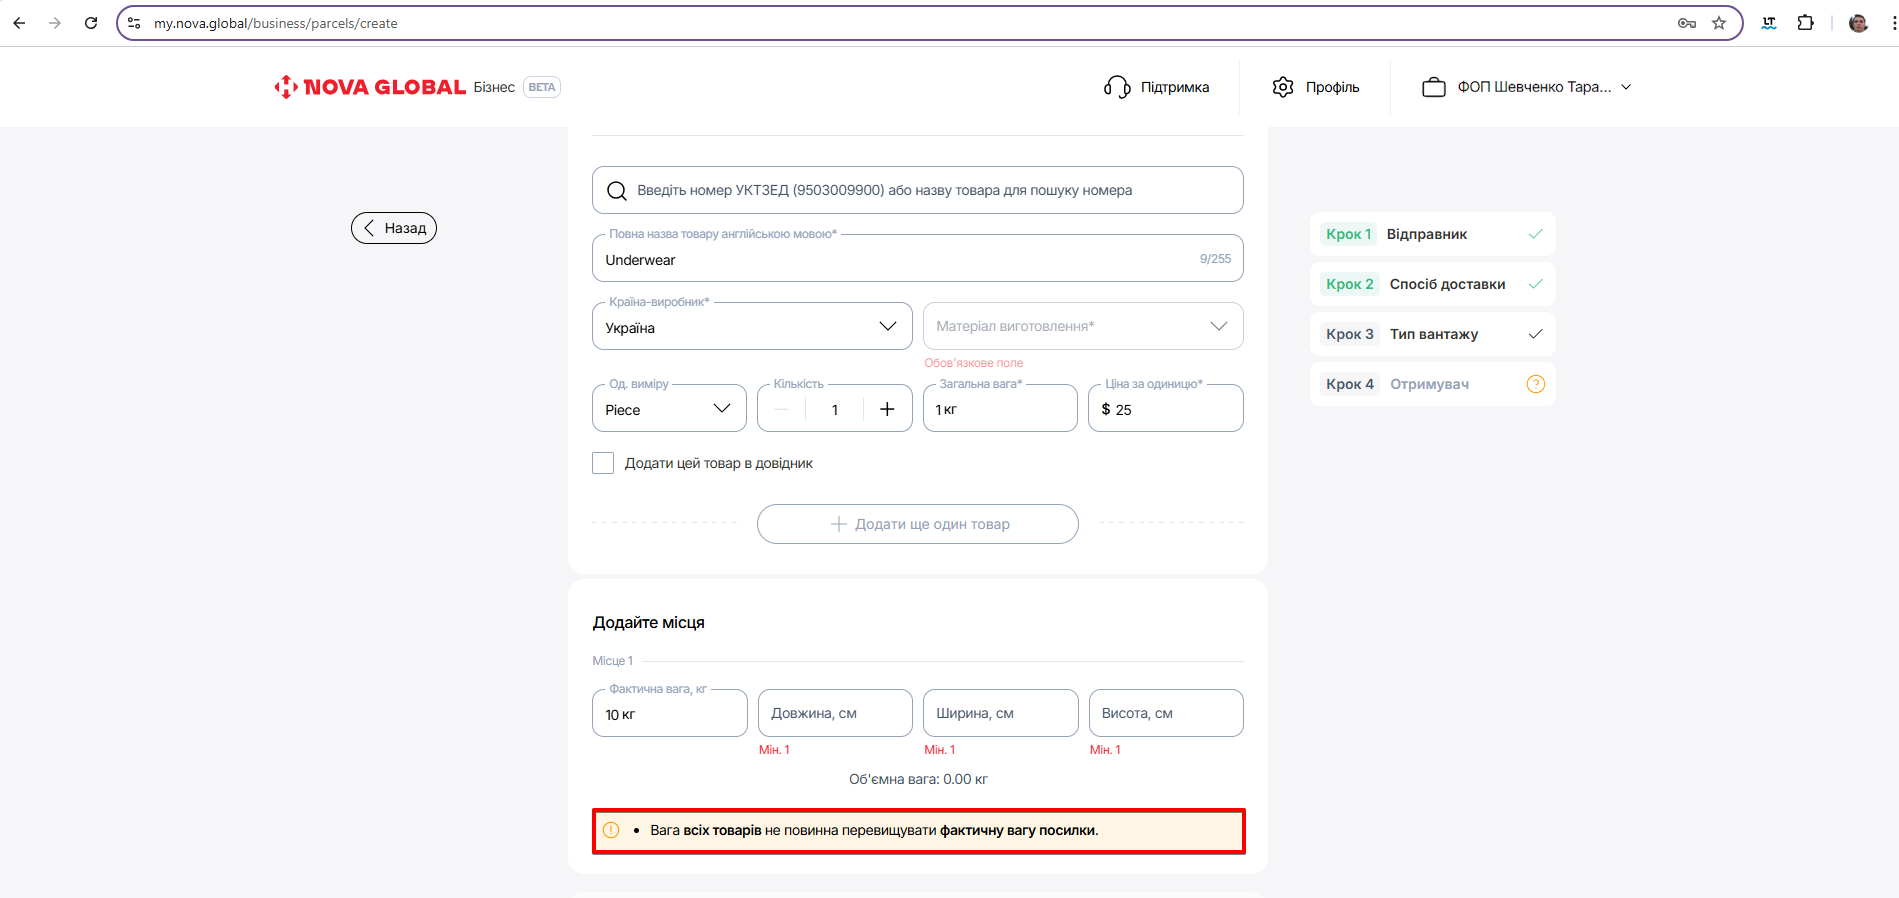This screenshot has width=1899, height=898.
Task: Open Профіль gear settings icon
Action: pyautogui.click(x=1283, y=87)
